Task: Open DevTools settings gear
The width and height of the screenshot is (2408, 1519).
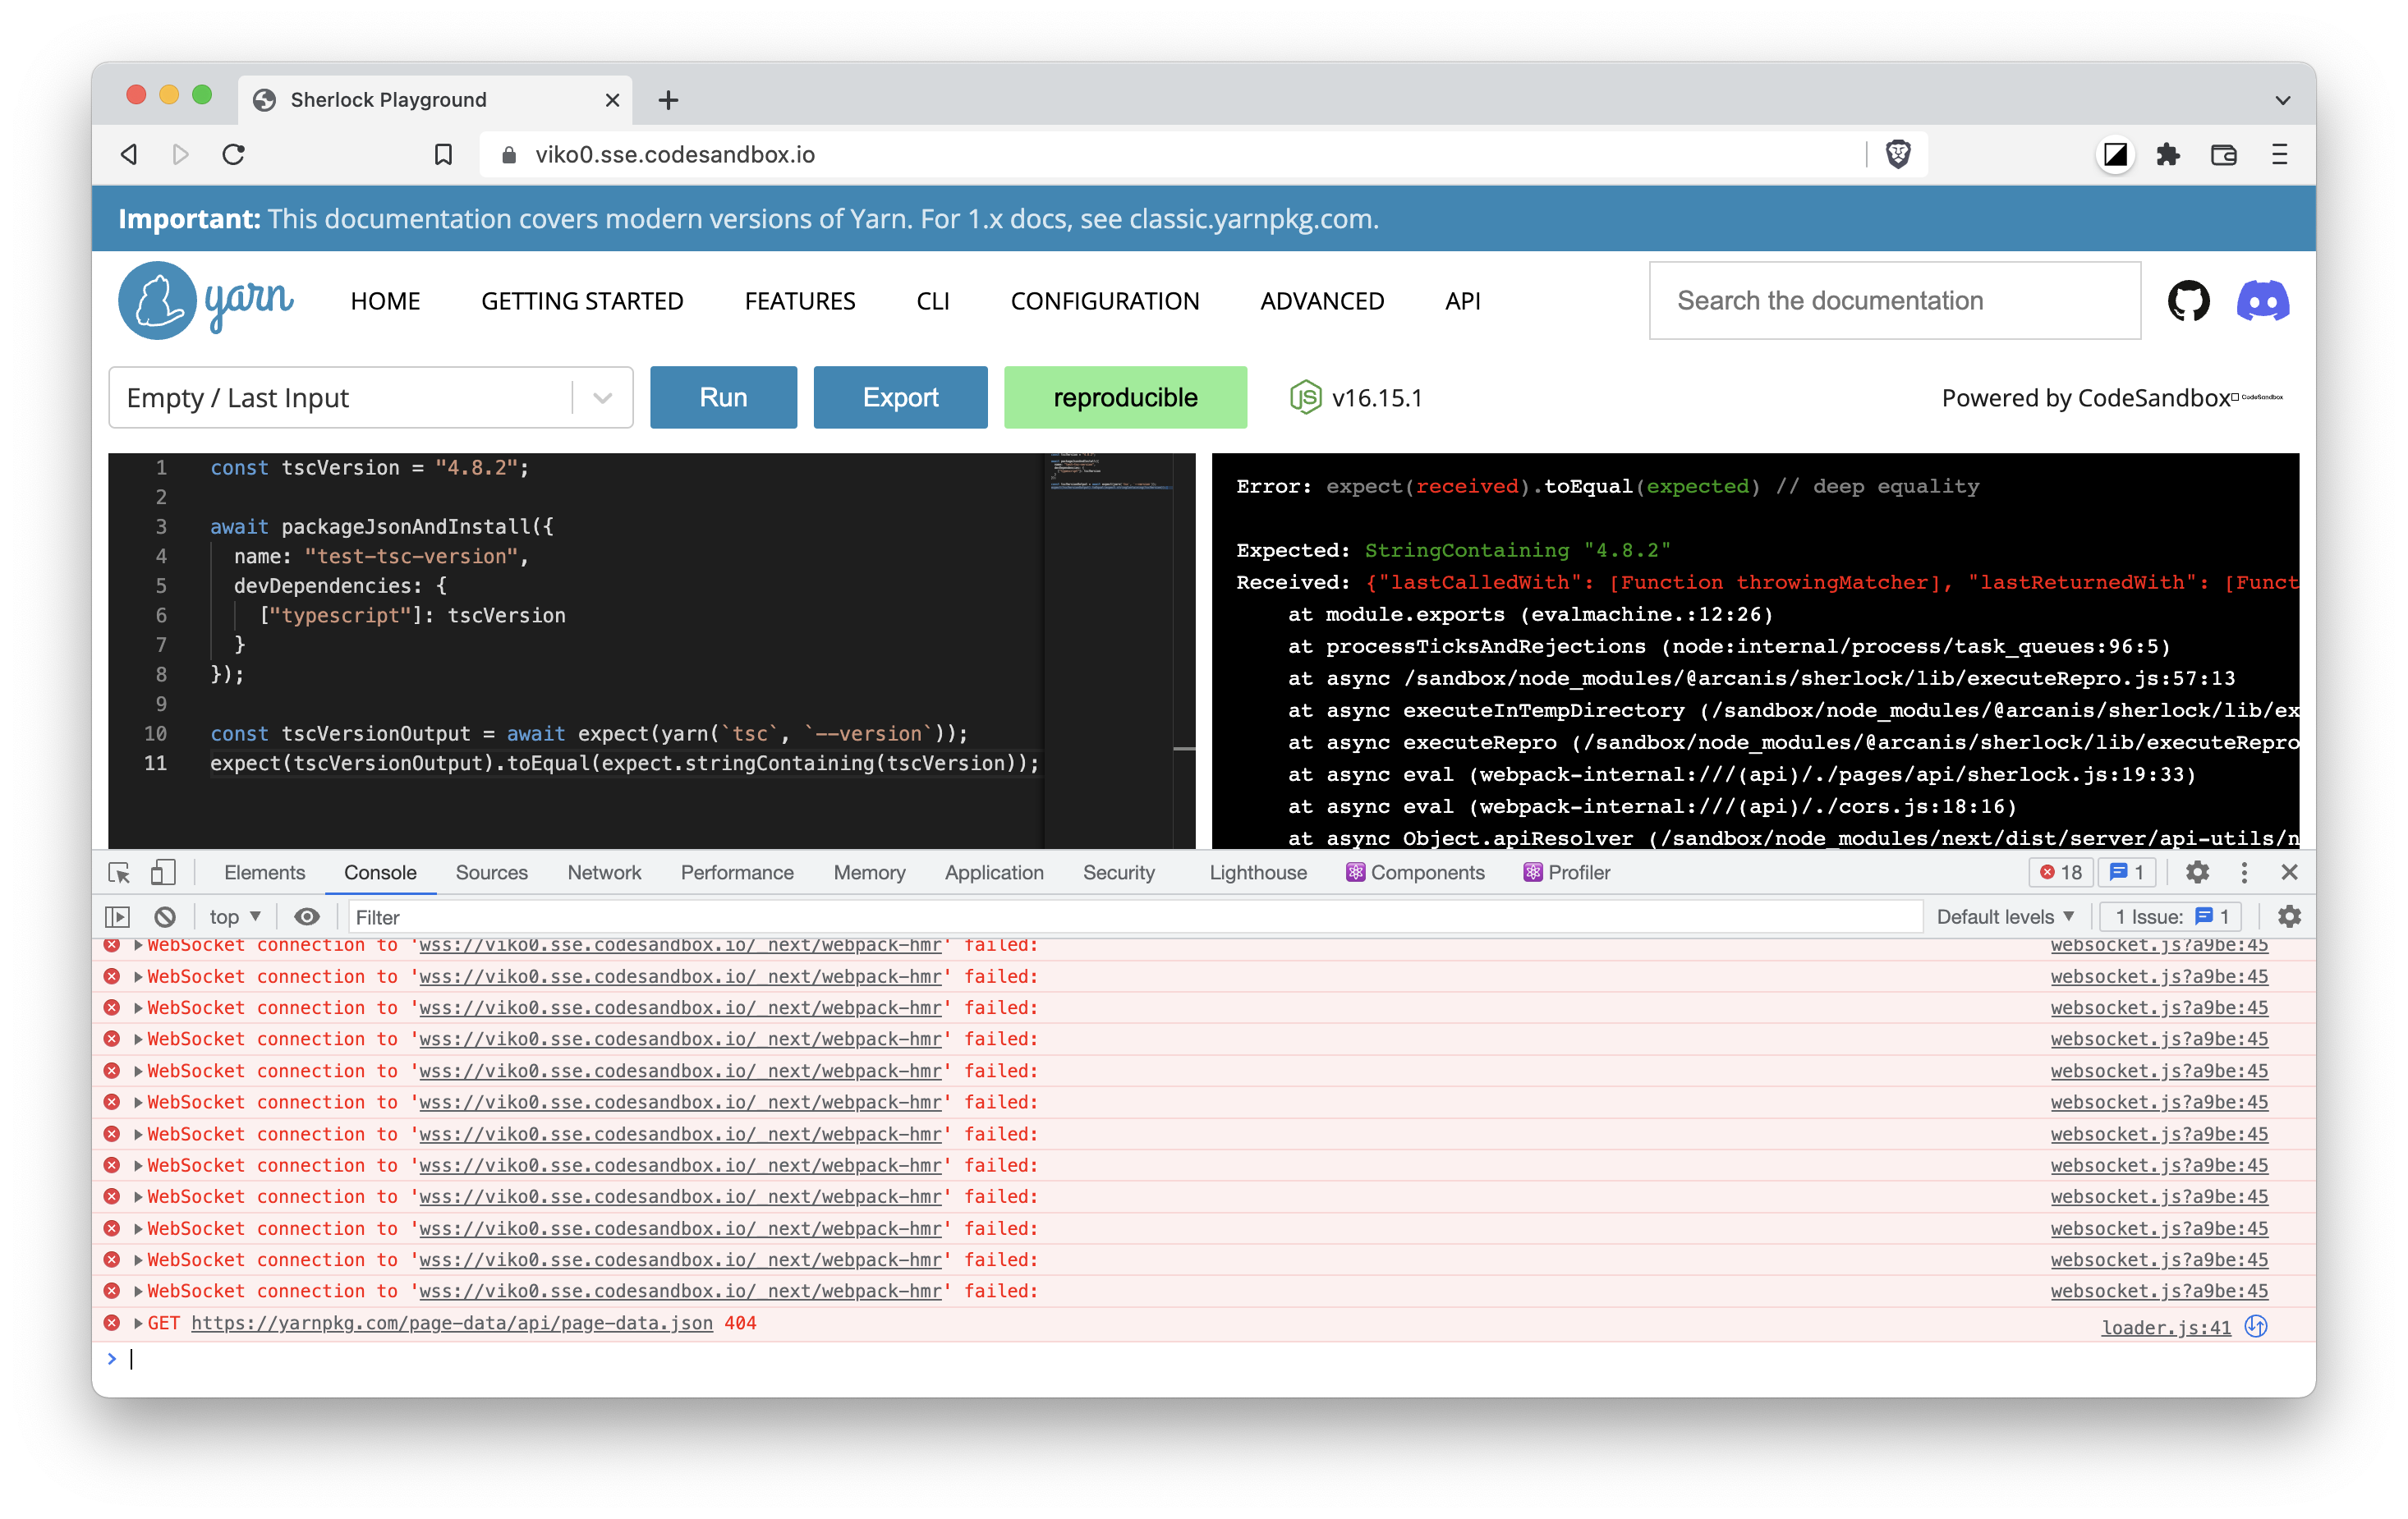Action: click(x=2197, y=872)
